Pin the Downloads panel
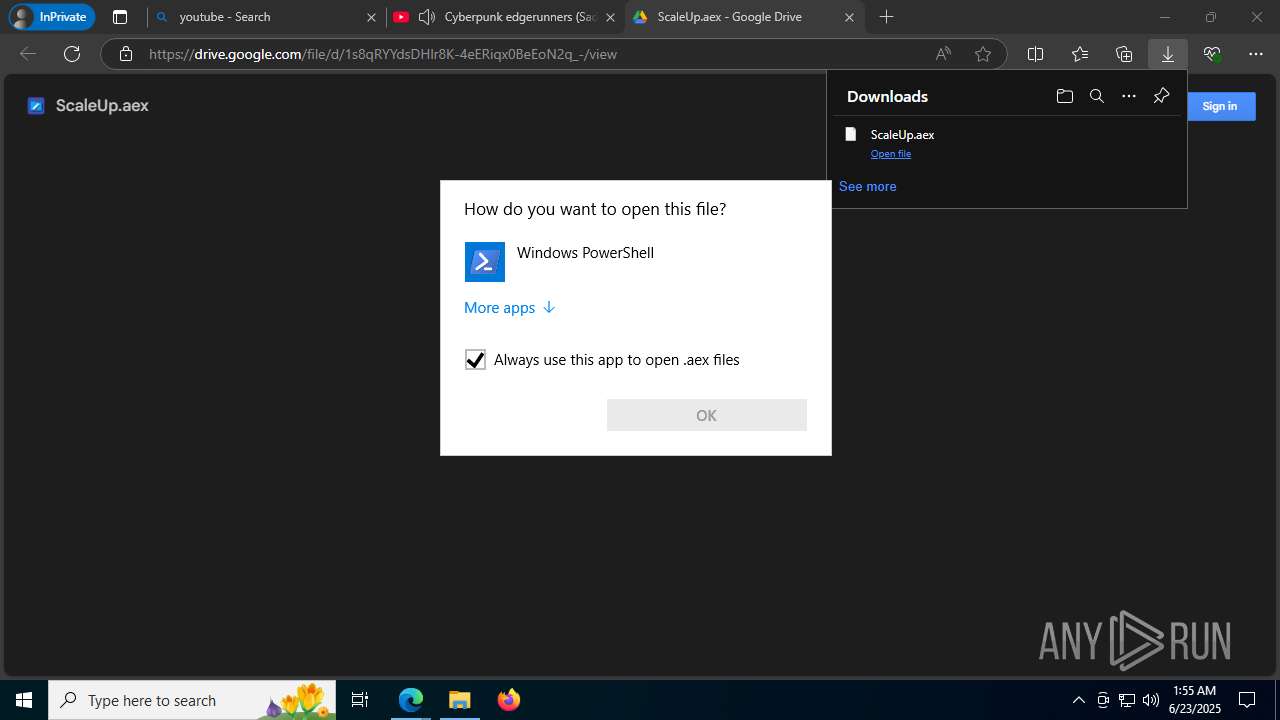This screenshot has width=1280, height=720. pyautogui.click(x=1161, y=96)
